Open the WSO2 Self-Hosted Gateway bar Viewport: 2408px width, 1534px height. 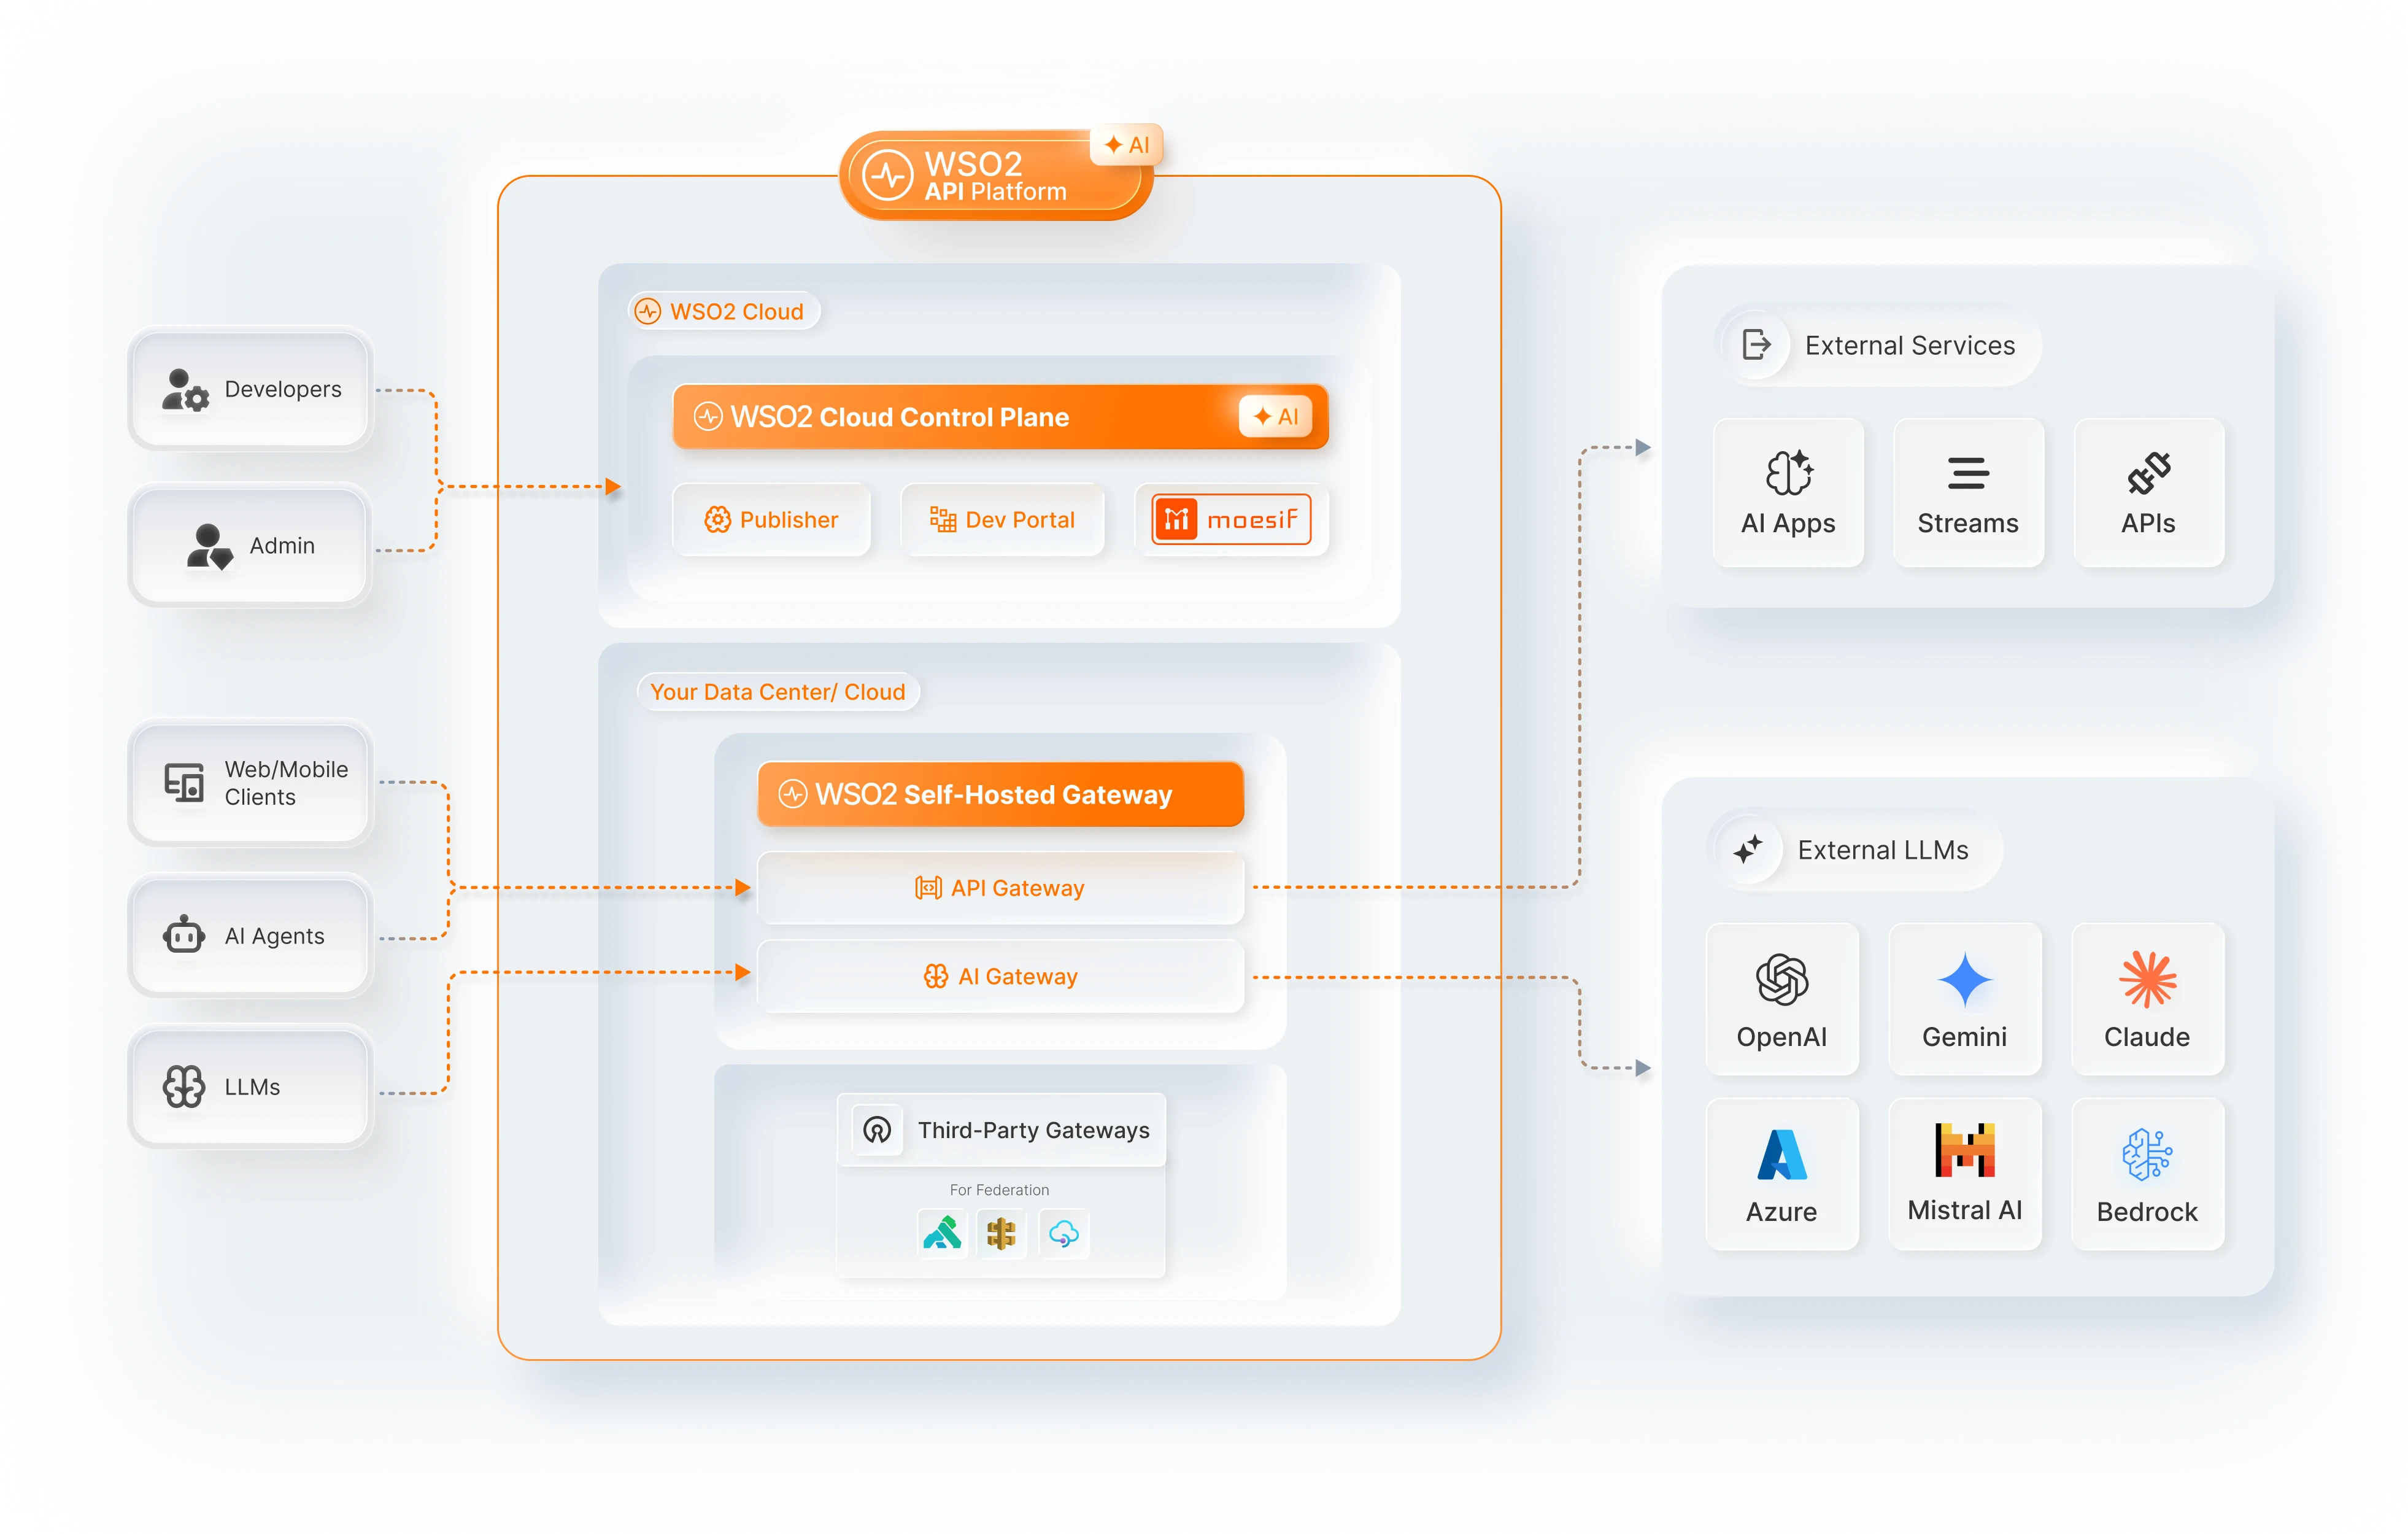click(1000, 794)
